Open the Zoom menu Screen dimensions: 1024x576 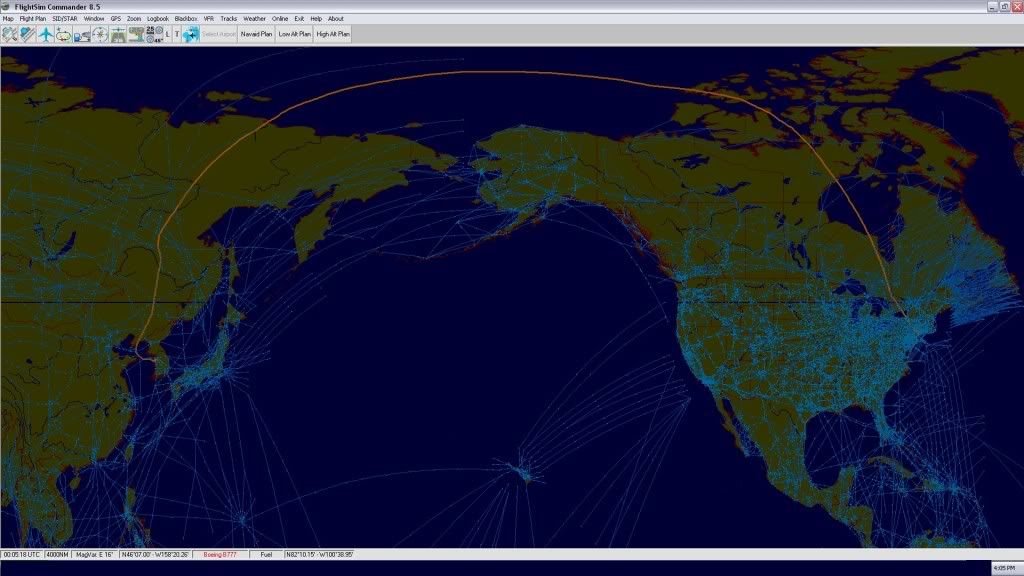tap(134, 19)
